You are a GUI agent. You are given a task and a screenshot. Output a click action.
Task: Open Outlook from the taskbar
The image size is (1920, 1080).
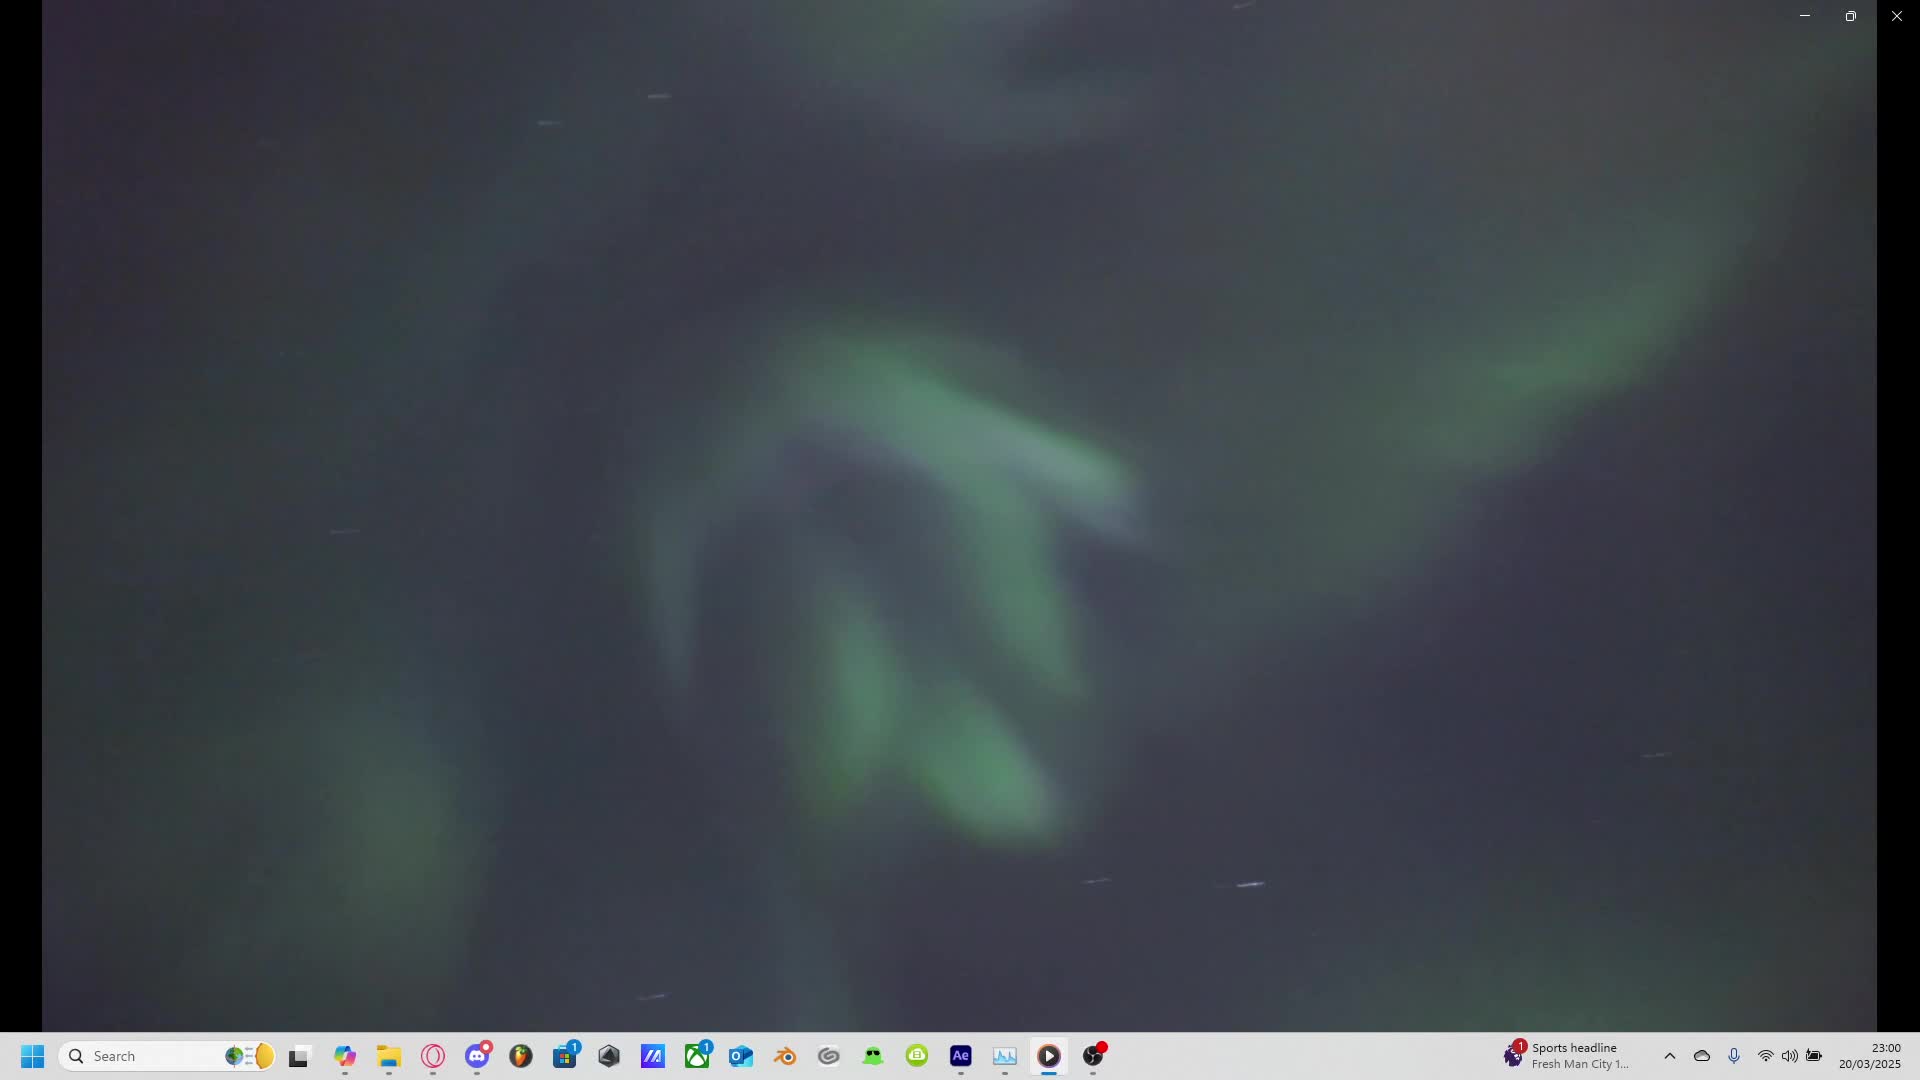coord(741,1056)
